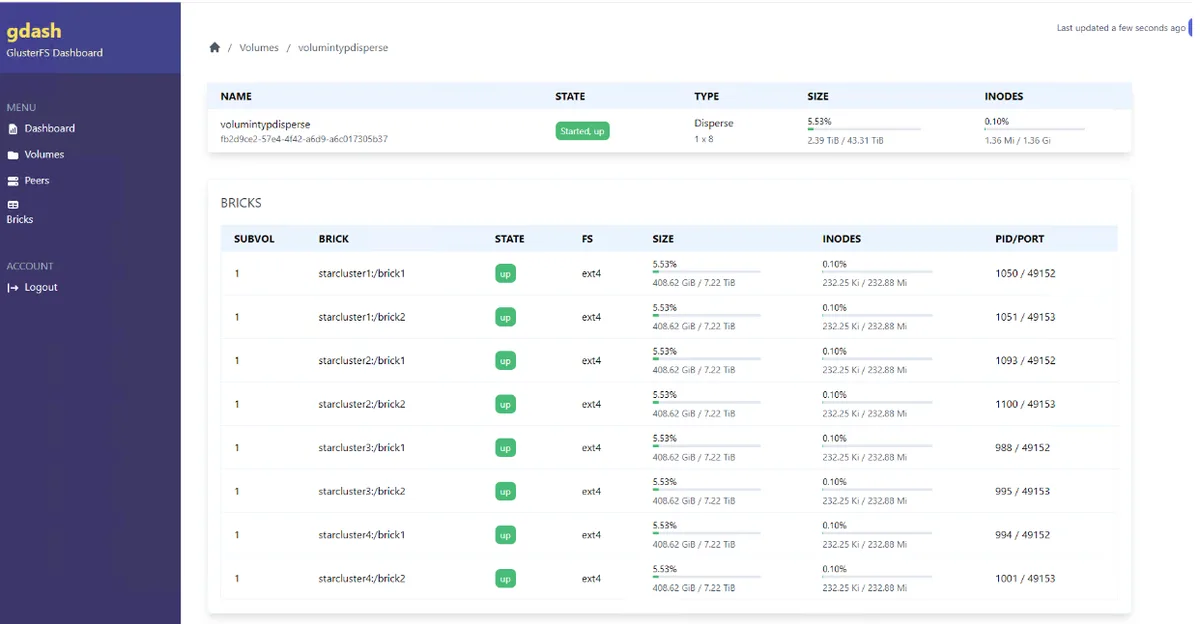Screen dimensions: 1200x624
Task: Click the 'Started, up' state badge
Action: click(x=583, y=131)
